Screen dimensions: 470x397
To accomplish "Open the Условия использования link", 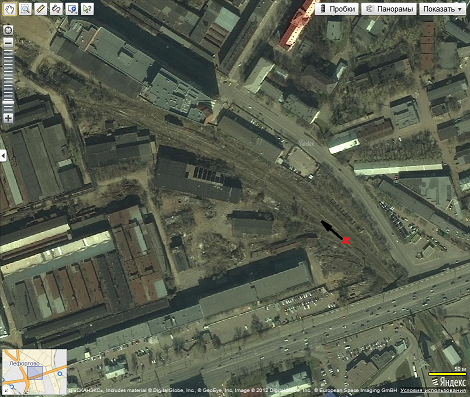I will click(433, 390).
